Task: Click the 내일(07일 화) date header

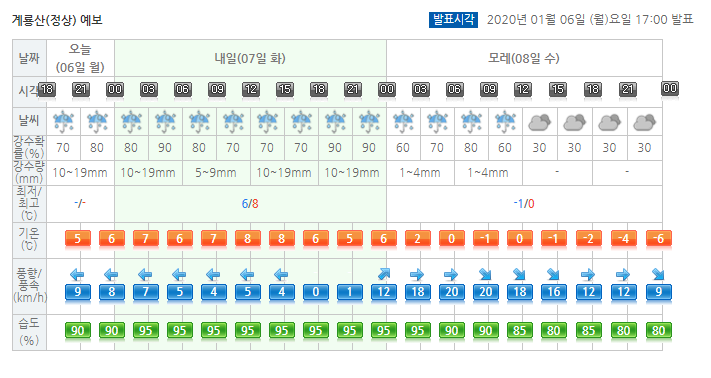Action: tap(250, 58)
